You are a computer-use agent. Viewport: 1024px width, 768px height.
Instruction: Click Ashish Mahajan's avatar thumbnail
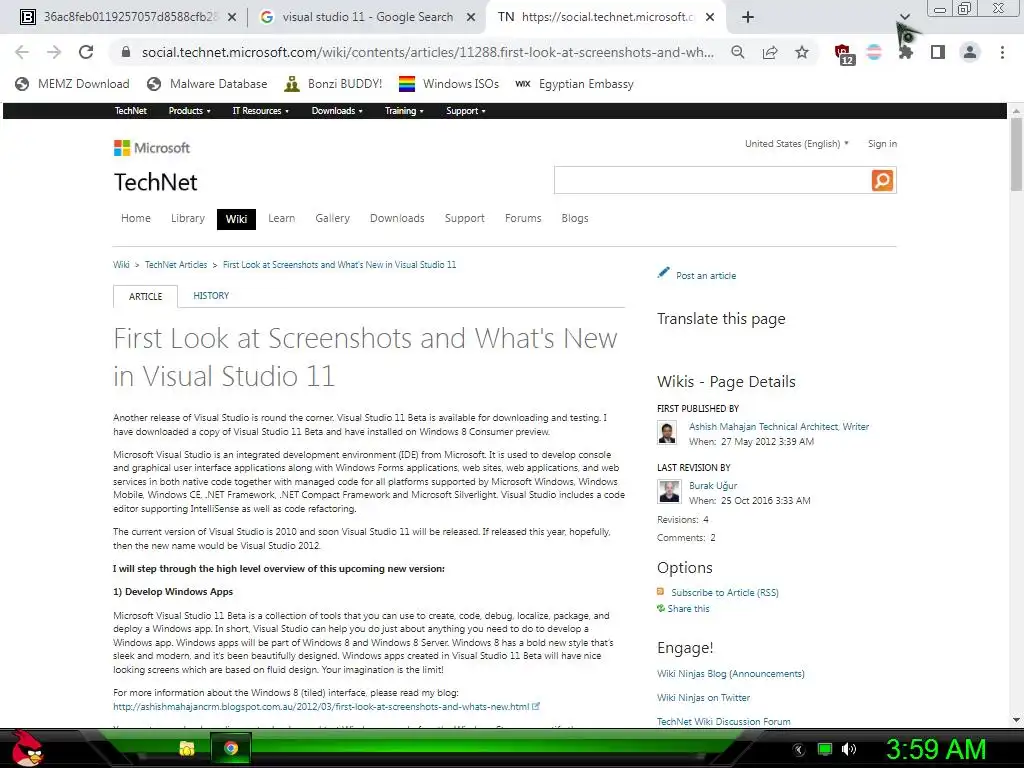tap(667, 433)
